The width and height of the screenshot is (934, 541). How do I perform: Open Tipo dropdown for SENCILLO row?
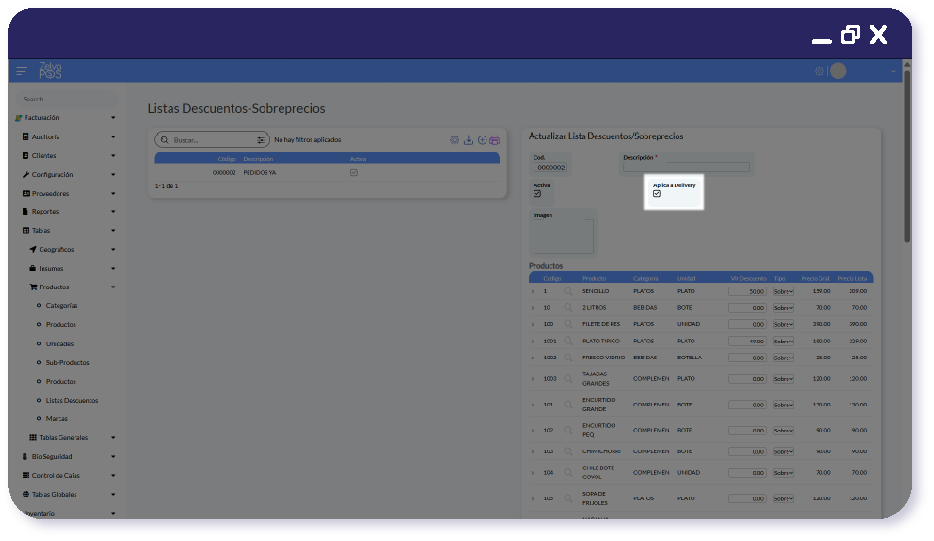[783, 291]
